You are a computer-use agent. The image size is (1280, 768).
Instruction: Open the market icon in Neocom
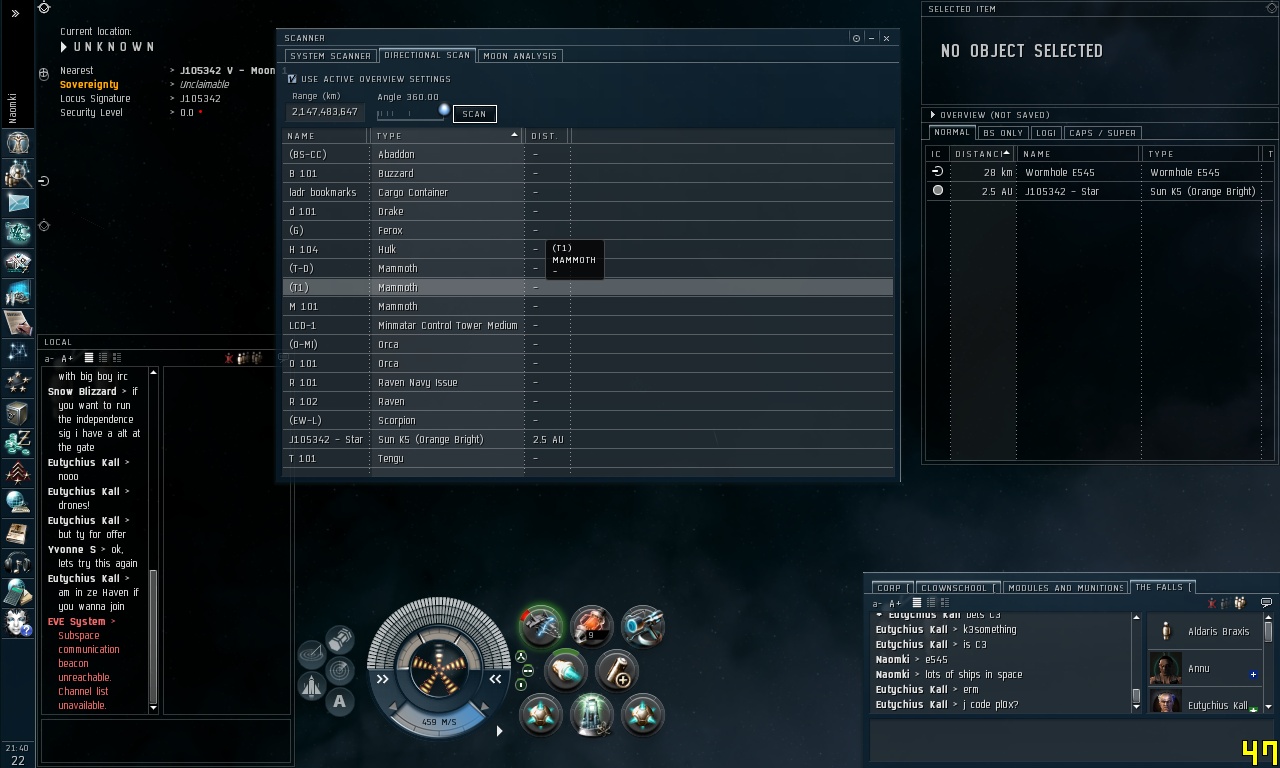pos(18,263)
